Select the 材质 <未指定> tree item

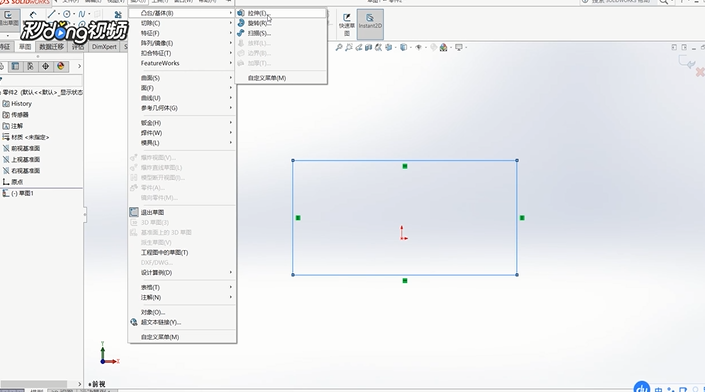pyautogui.click(x=26, y=137)
